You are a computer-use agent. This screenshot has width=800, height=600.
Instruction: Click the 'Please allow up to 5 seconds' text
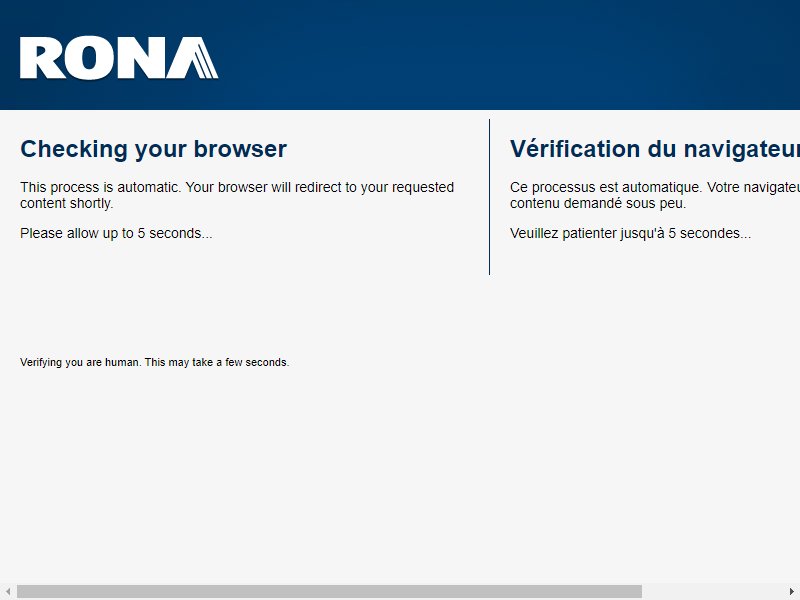coord(116,233)
